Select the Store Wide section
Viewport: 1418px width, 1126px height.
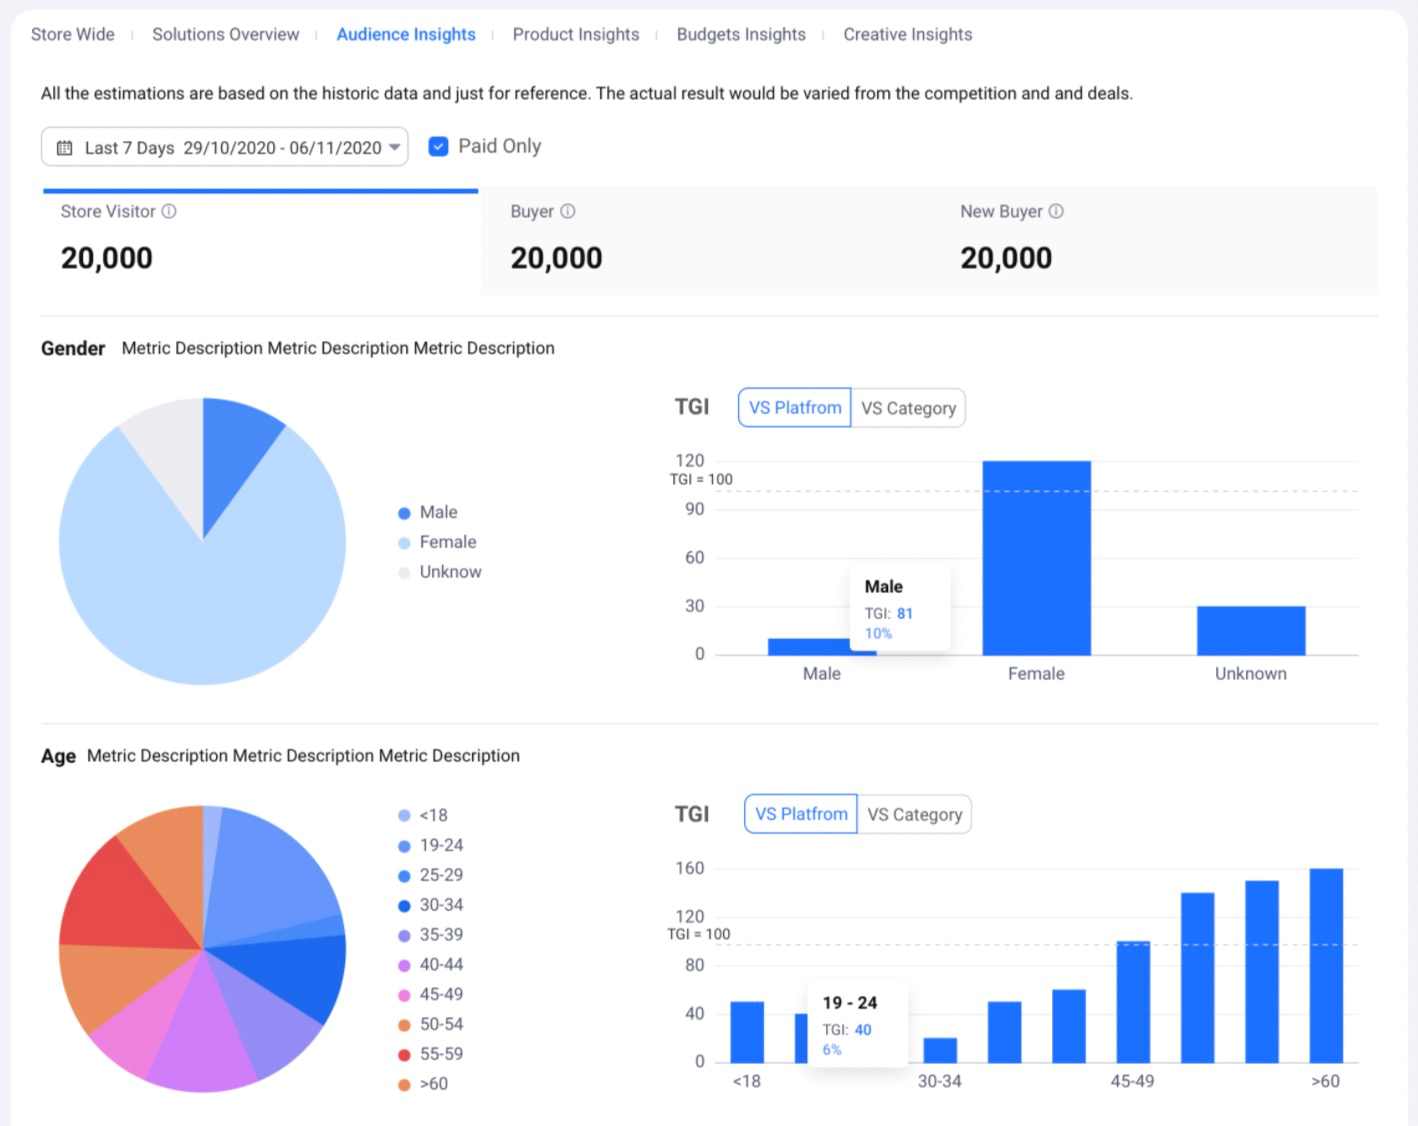pyautogui.click(x=72, y=33)
